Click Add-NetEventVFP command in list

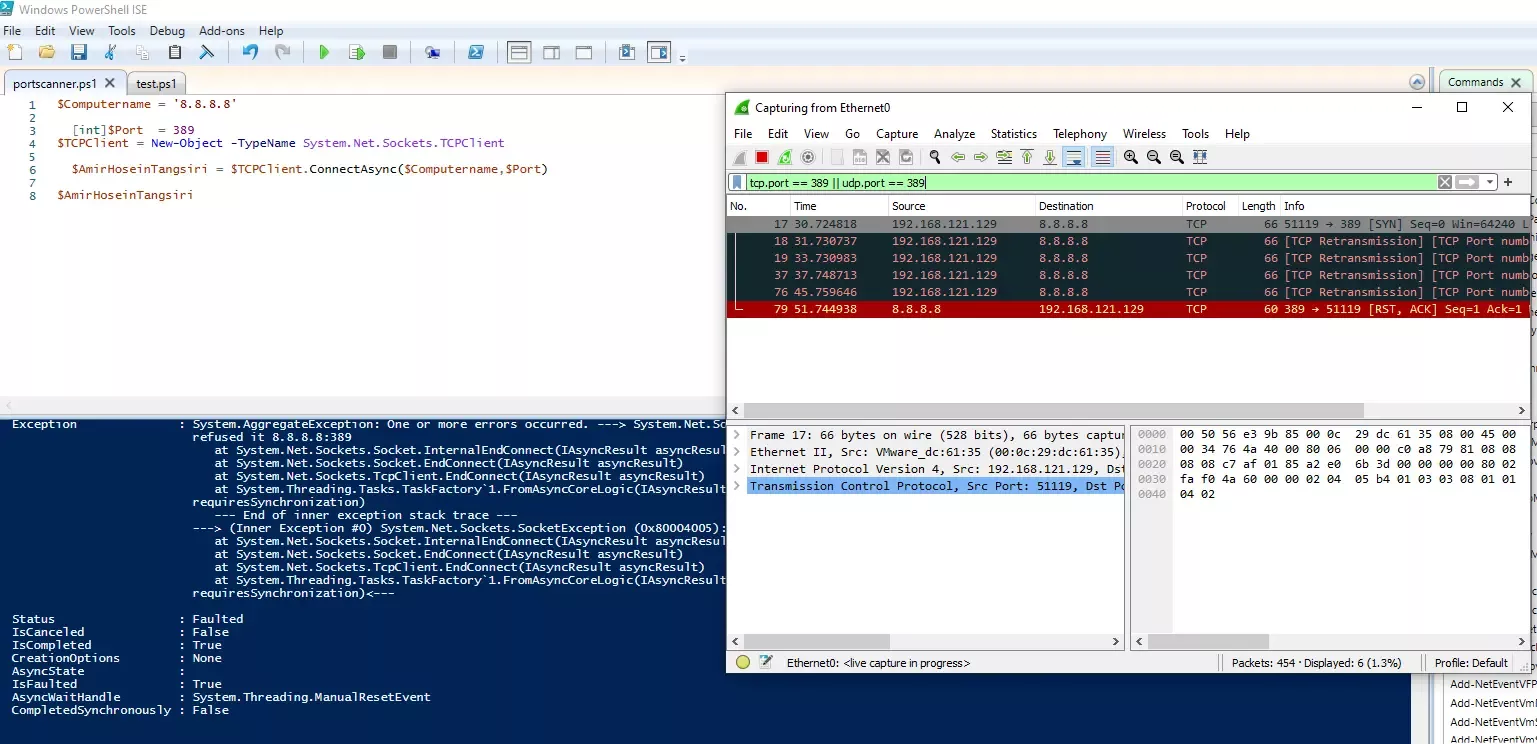(1493, 685)
